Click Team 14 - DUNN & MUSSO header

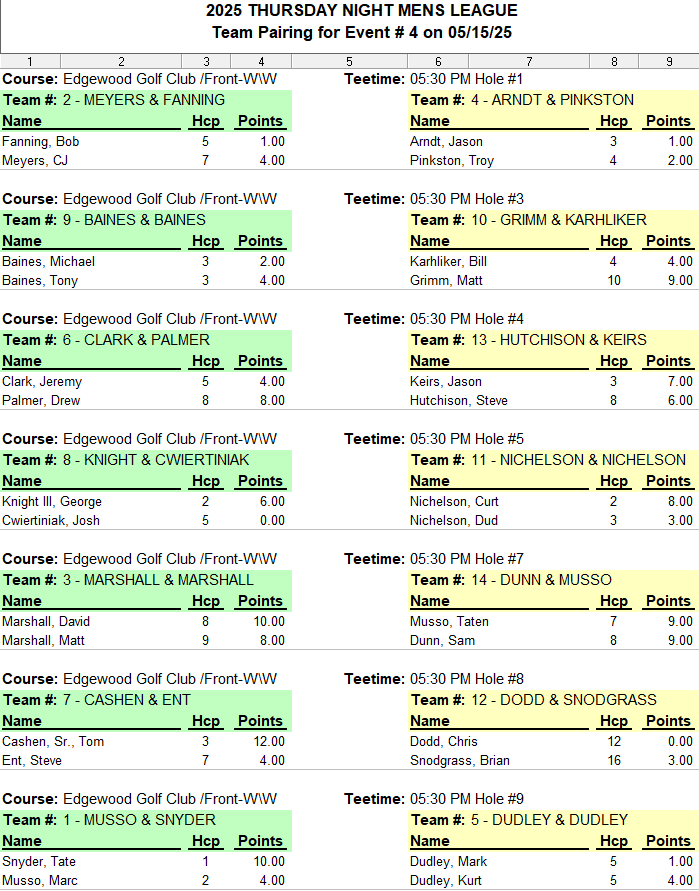pos(554,580)
